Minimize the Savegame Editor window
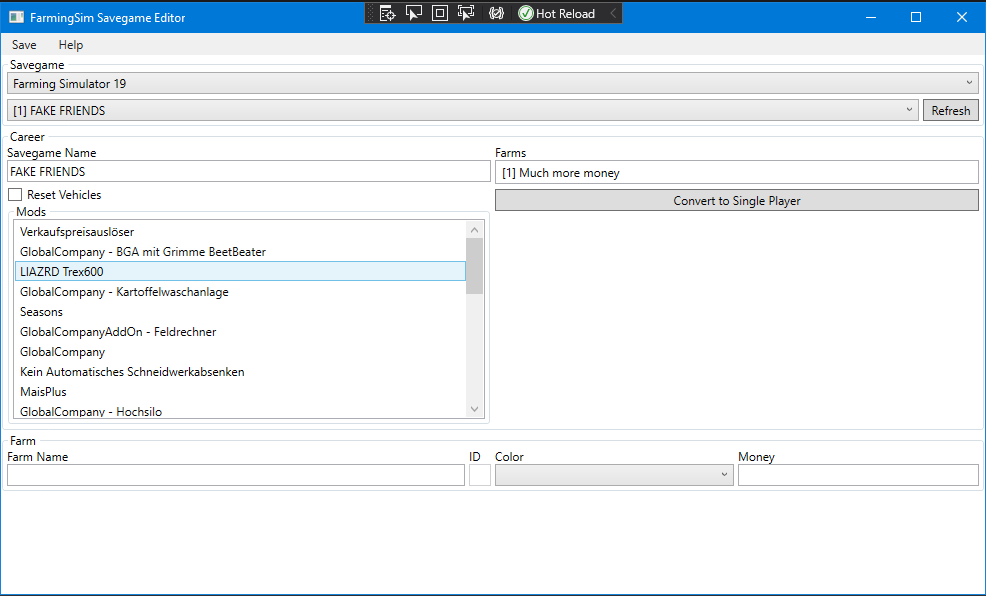 click(x=871, y=18)
